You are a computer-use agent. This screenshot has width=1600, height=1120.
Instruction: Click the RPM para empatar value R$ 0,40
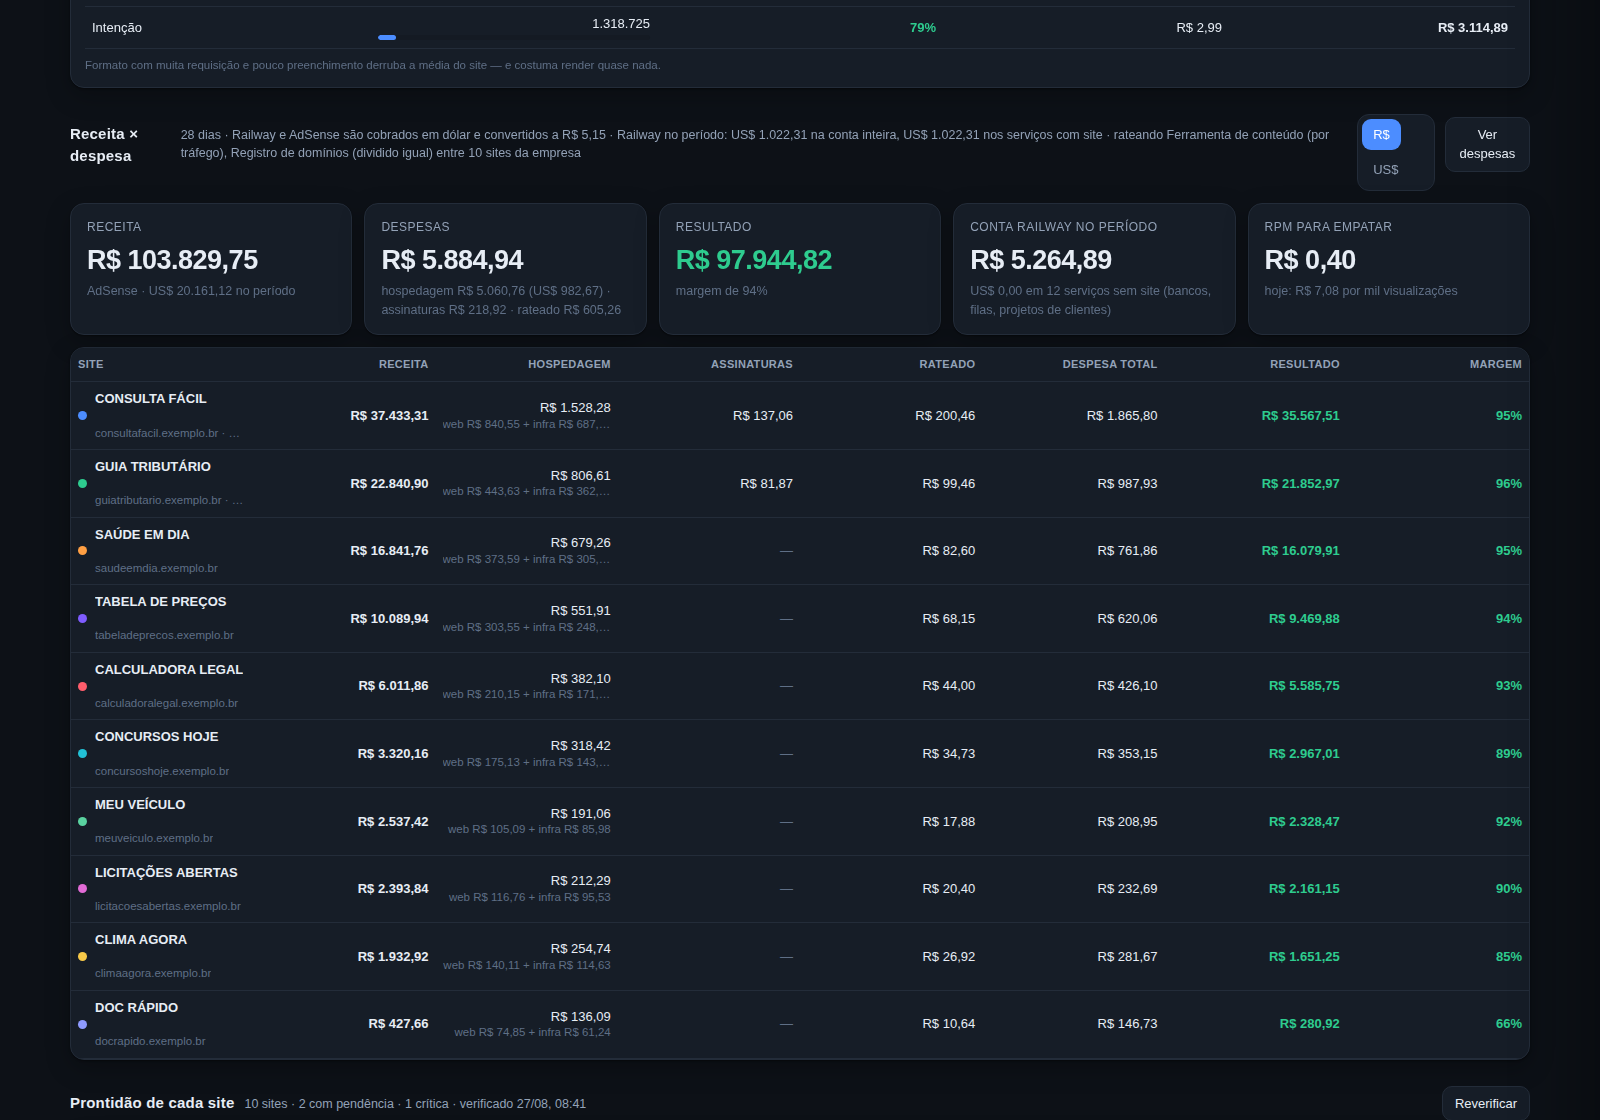pos(1310,260)
